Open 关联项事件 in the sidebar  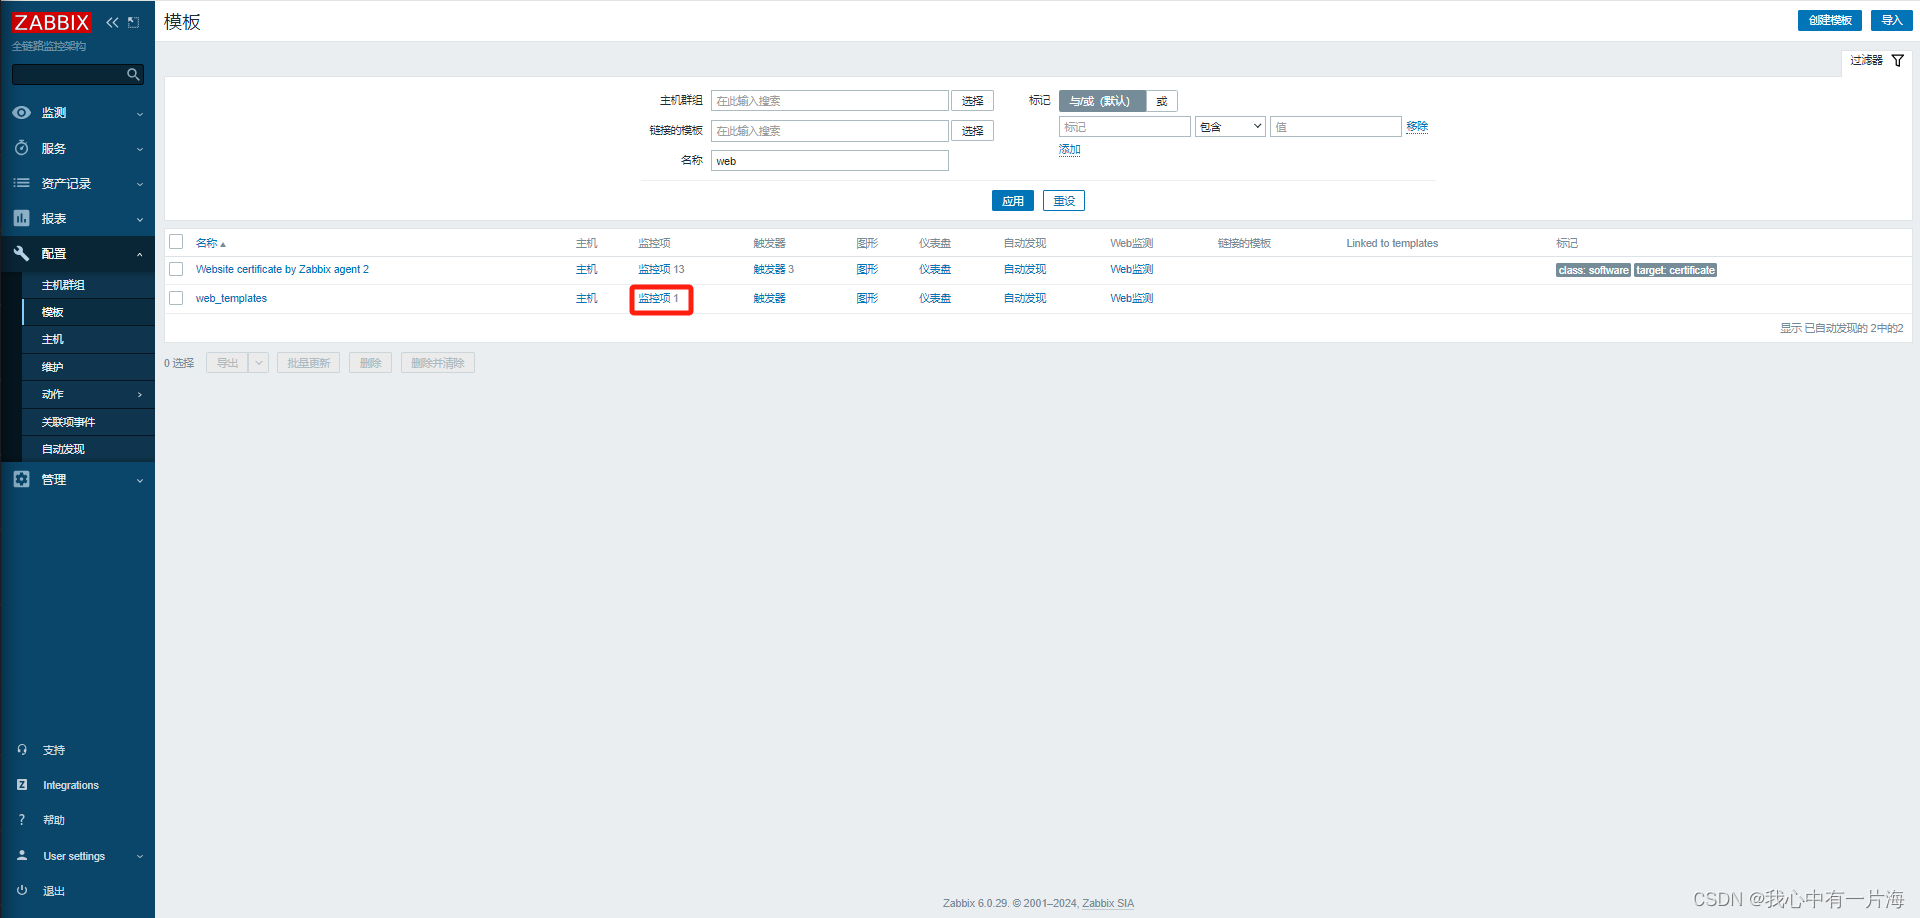coord(88,422)
